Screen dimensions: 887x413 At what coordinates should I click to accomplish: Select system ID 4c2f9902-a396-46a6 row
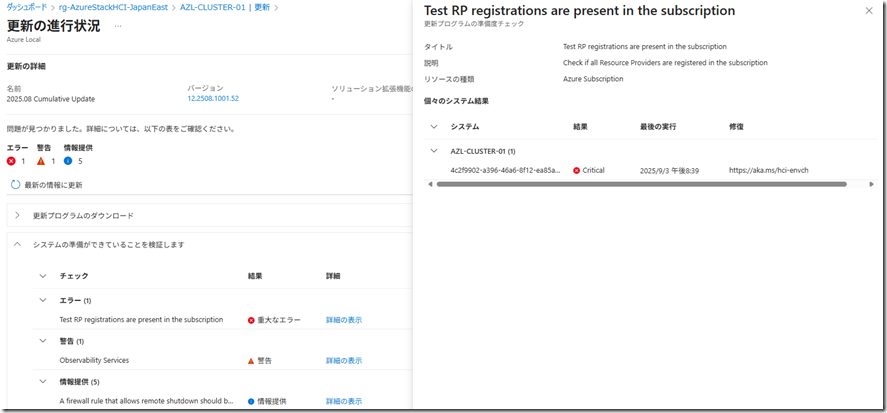pyautogui.click(x=505, y=170)
